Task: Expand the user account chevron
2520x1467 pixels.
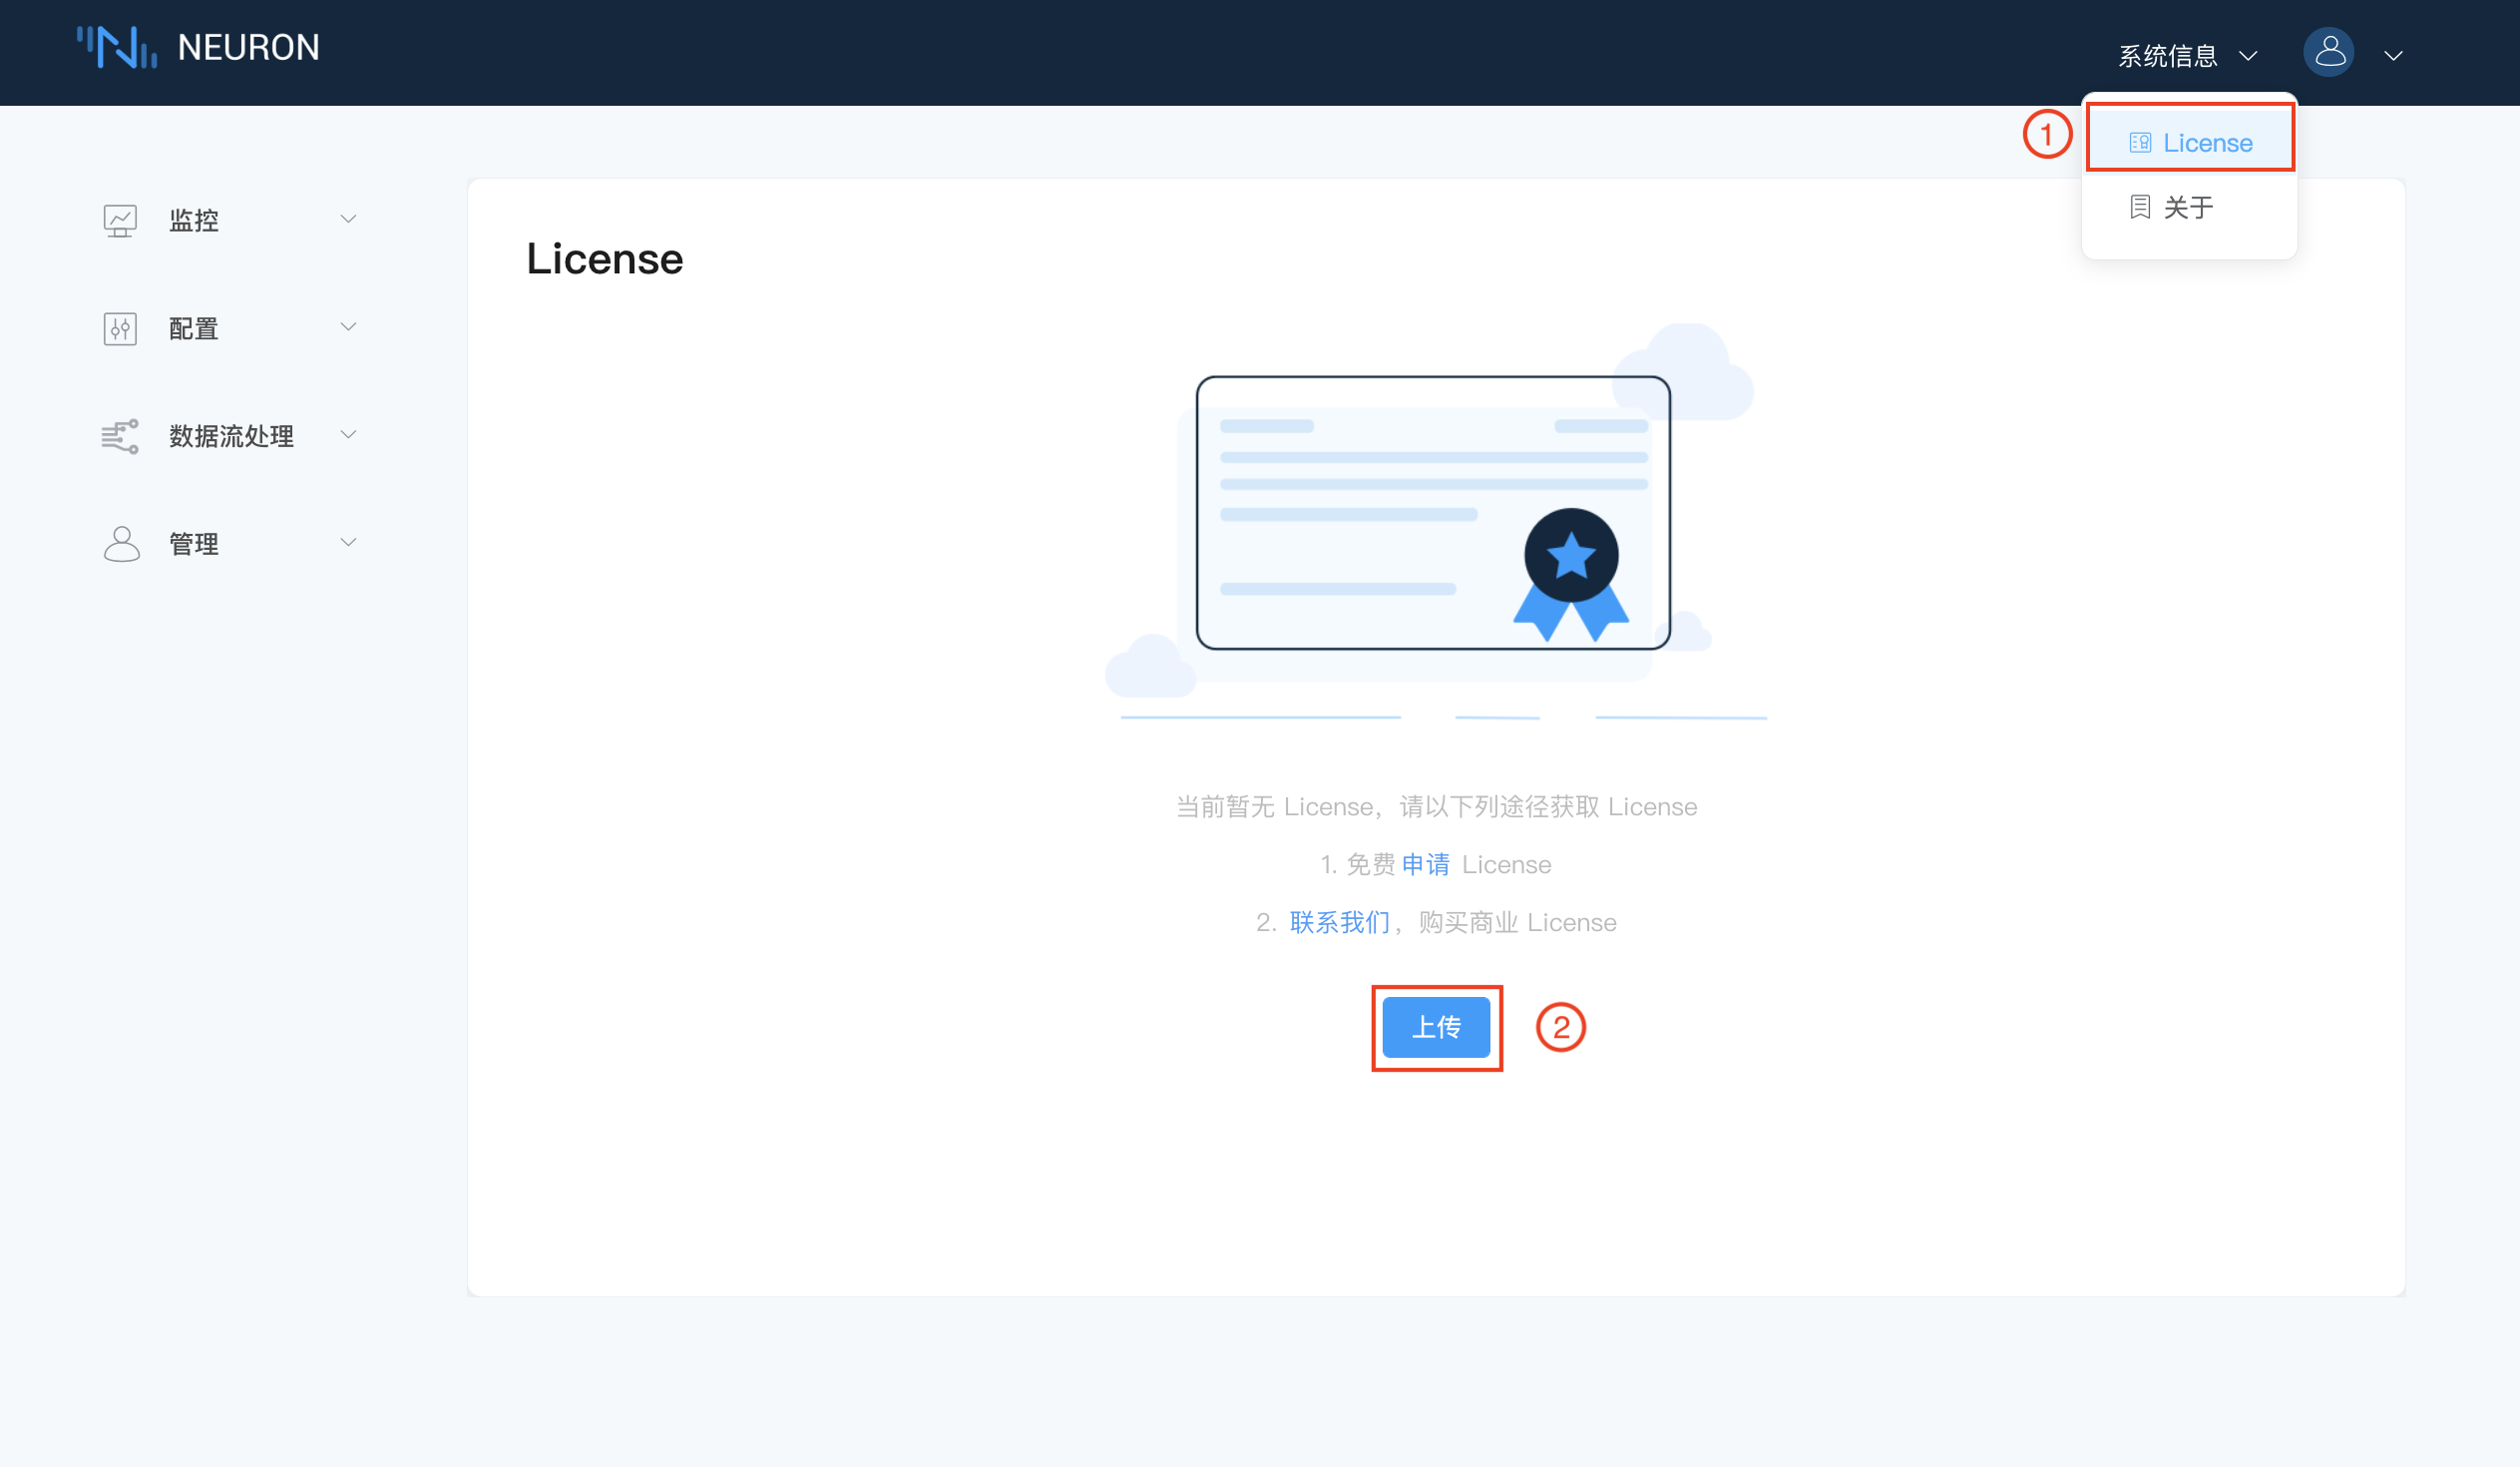Action: pos(2393,56)
